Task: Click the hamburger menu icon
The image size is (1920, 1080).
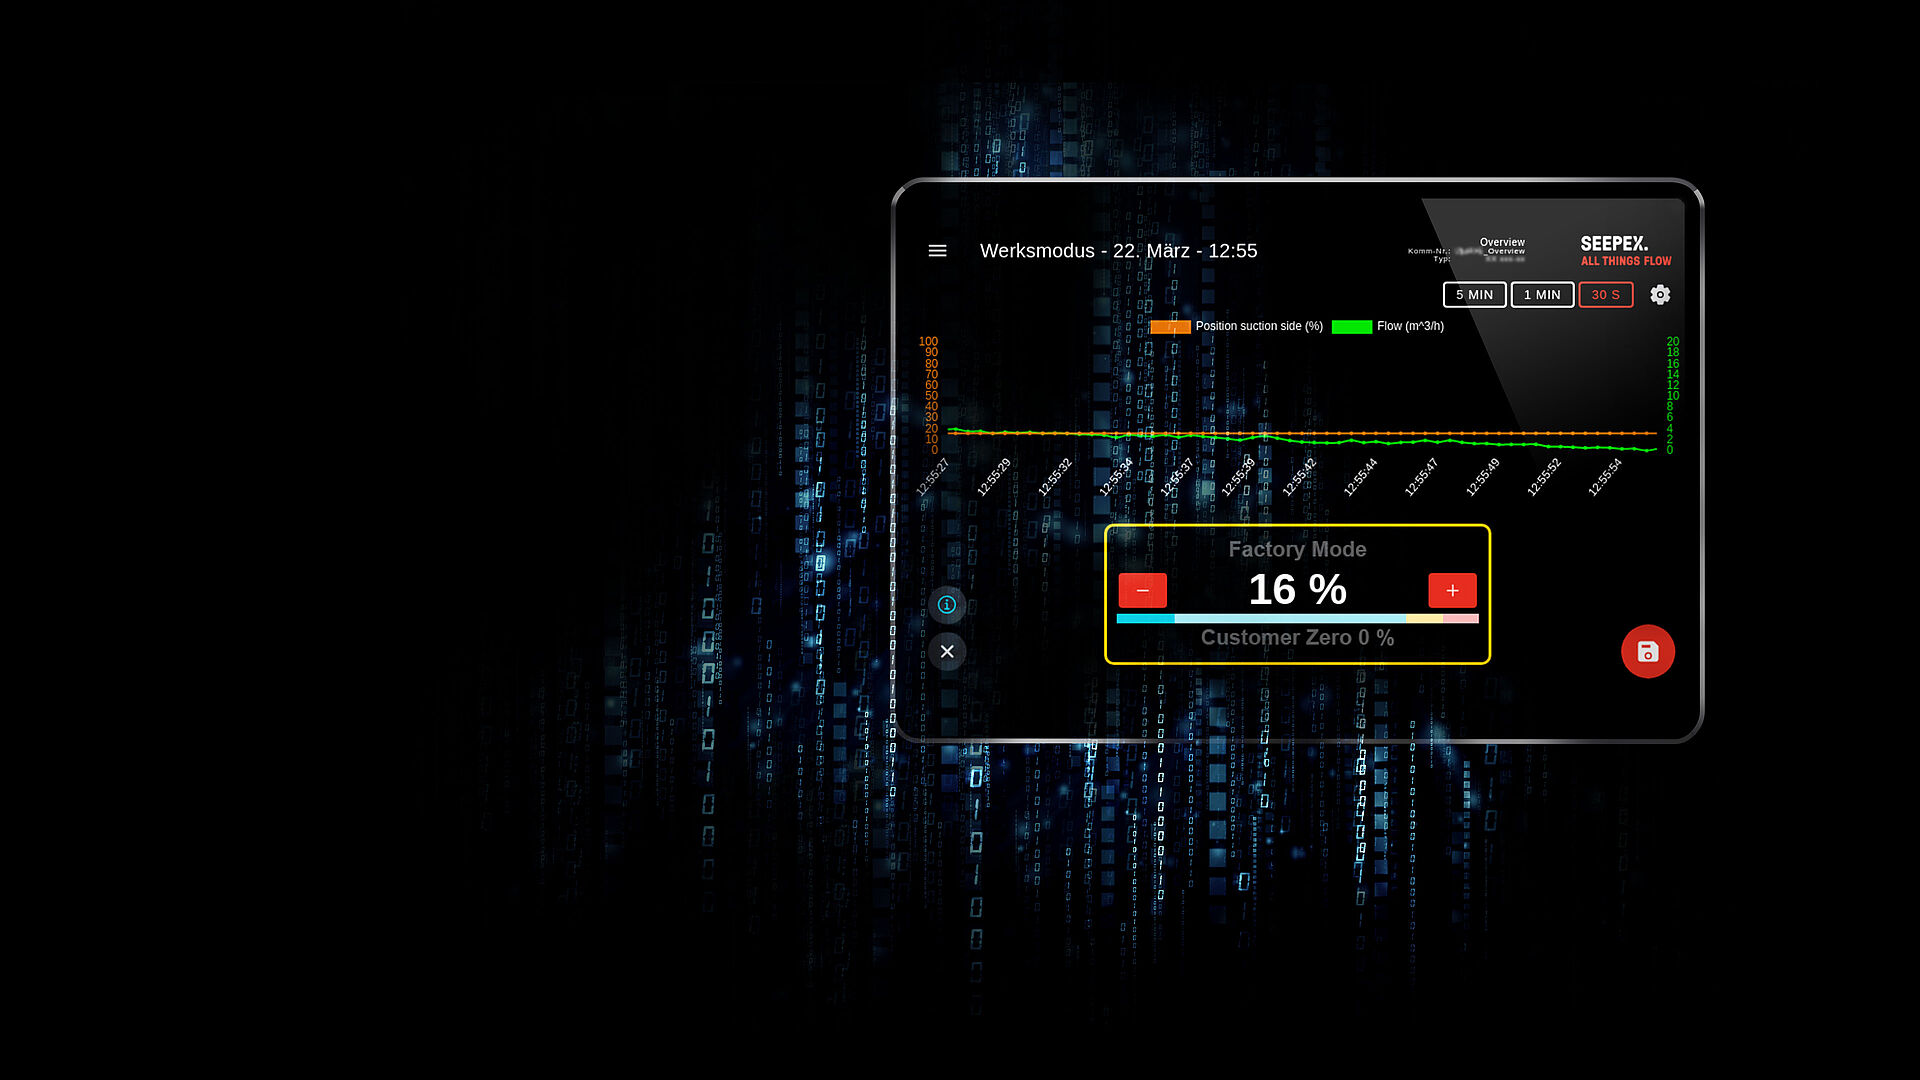Action: click(x=938, y=251)
